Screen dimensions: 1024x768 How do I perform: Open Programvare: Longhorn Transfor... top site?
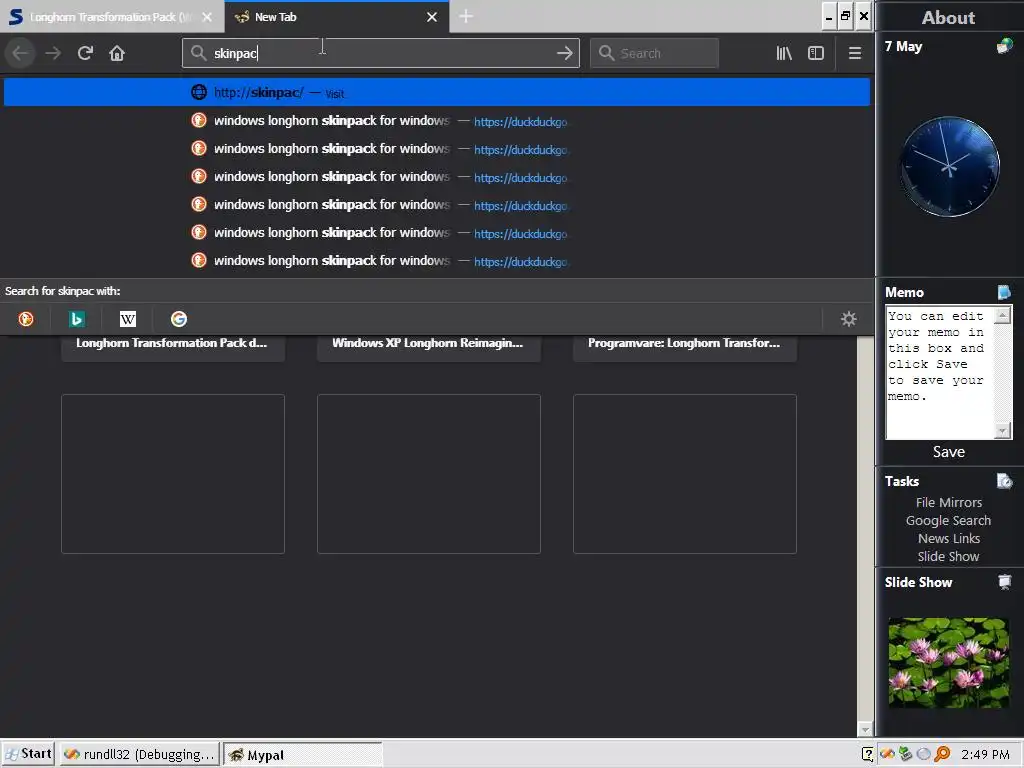click(x=684, y=344)
